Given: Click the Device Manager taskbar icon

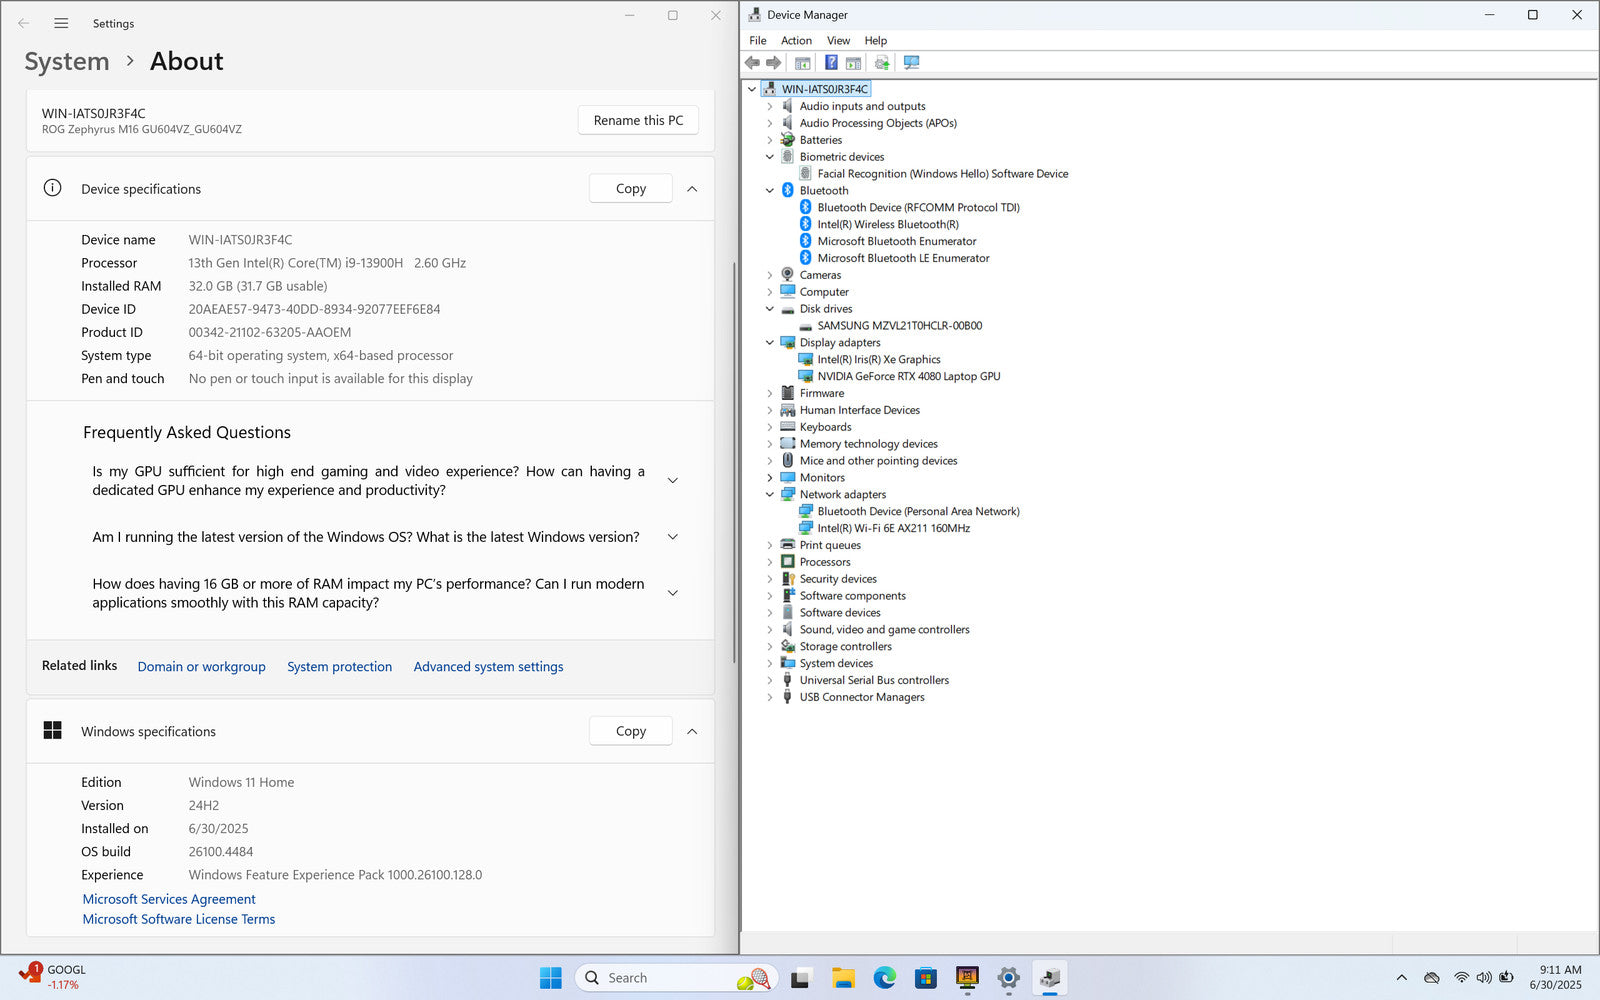Looking at the screenshot, I should click(1050, 978).
